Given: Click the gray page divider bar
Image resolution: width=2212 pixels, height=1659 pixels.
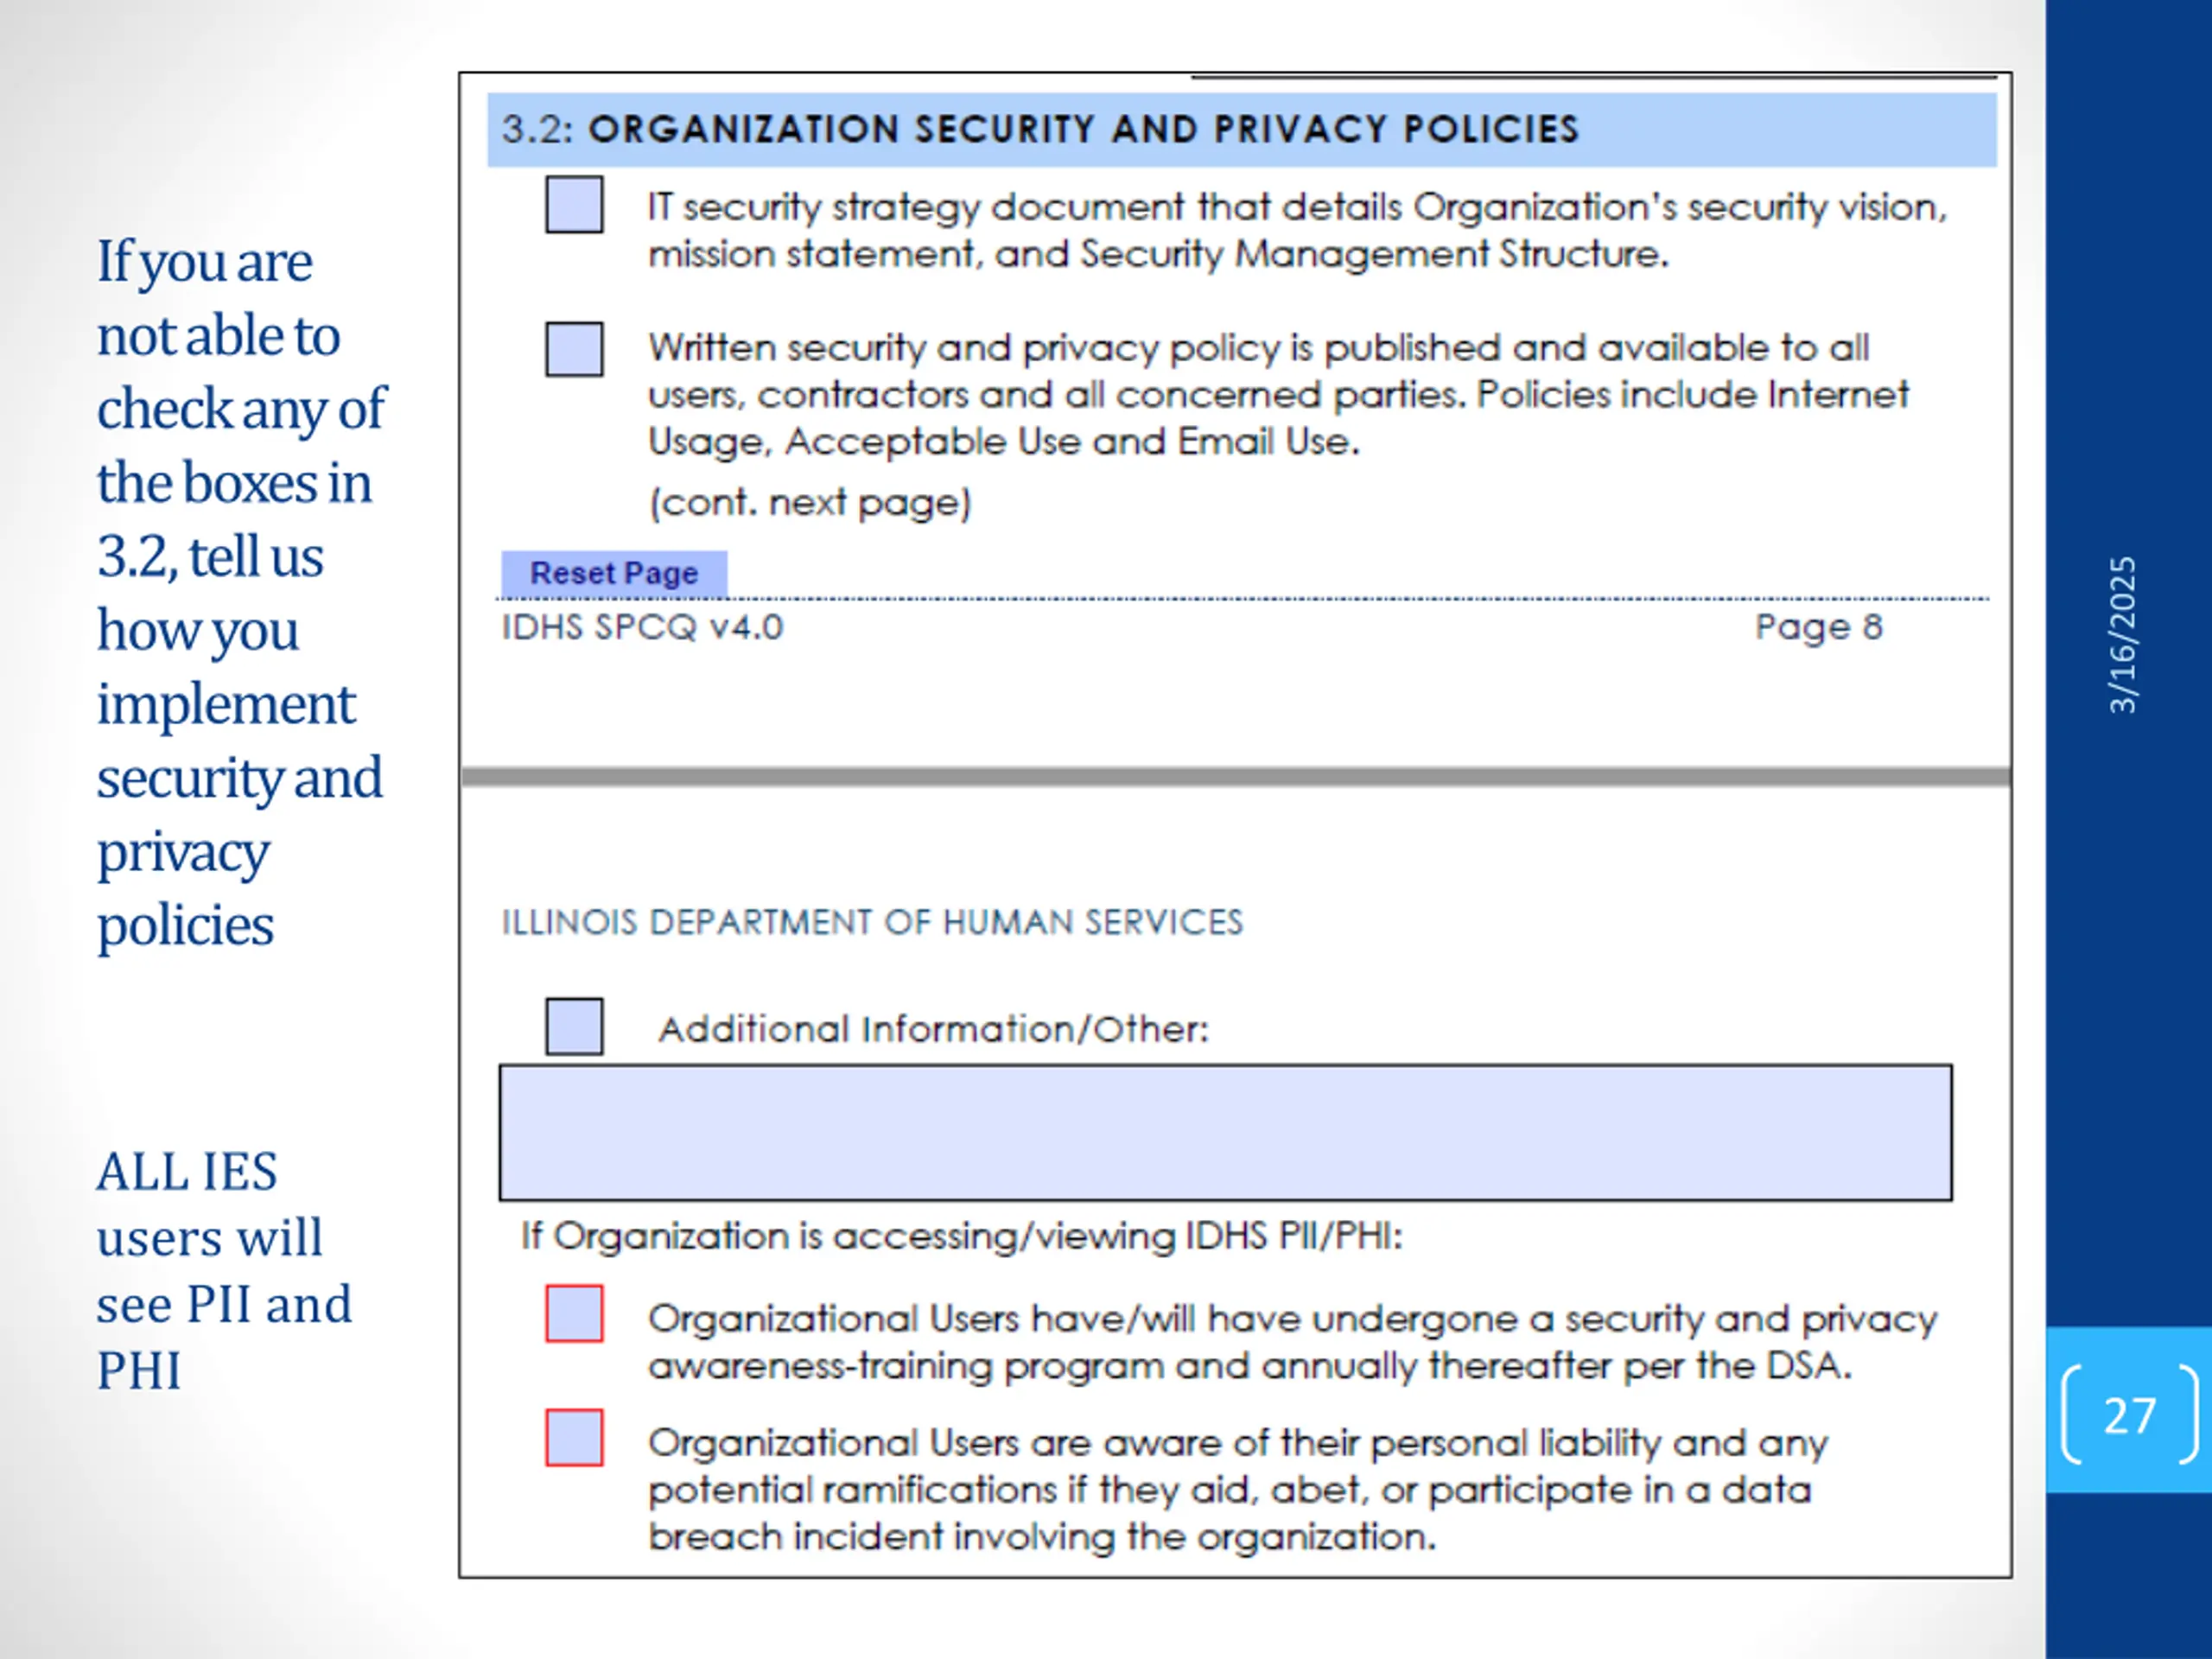Looking at the screenshot, I should 1236,777.
